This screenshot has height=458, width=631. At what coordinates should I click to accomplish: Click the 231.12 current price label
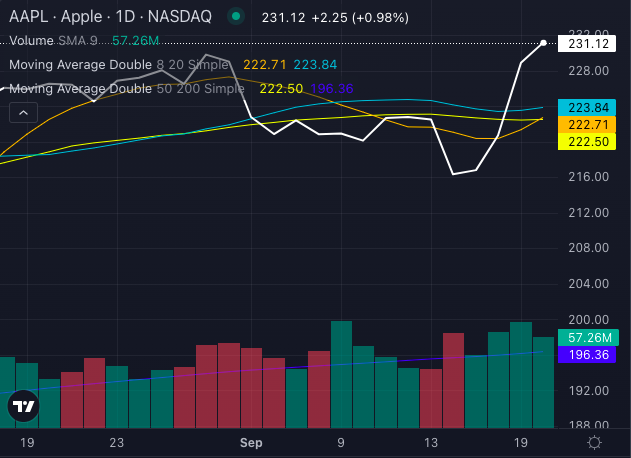[589, 44]
